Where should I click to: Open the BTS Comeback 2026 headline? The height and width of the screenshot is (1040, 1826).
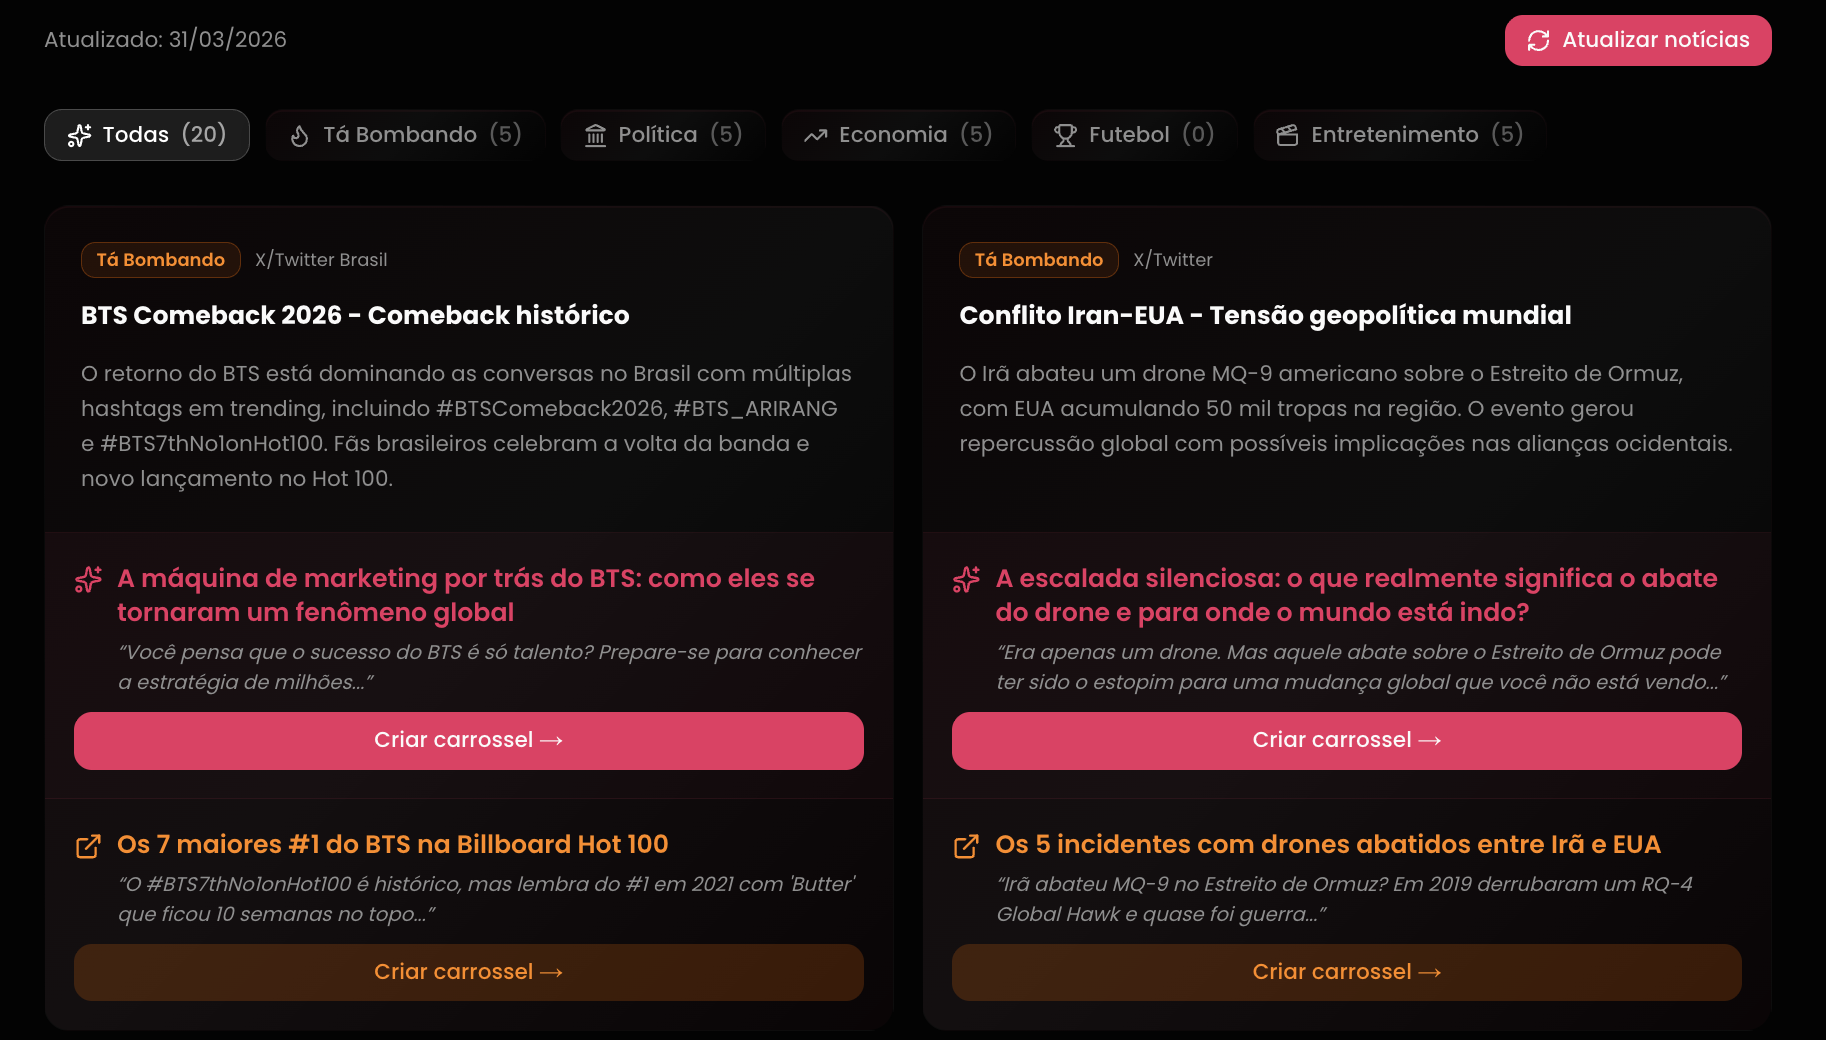[355, 315]
